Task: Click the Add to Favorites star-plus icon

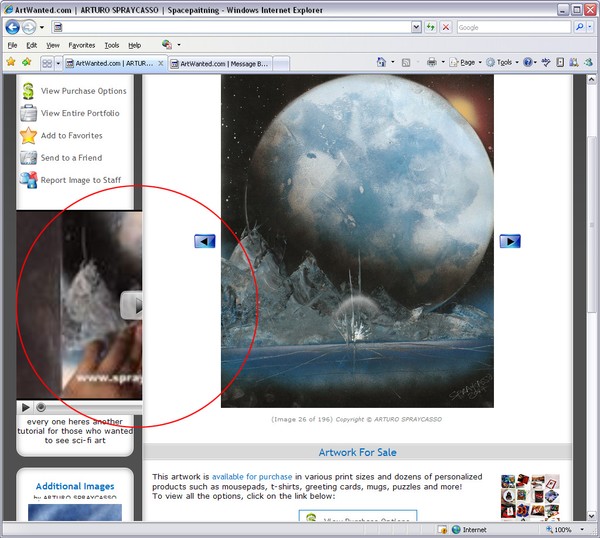Action: click(x=27, y=62)
